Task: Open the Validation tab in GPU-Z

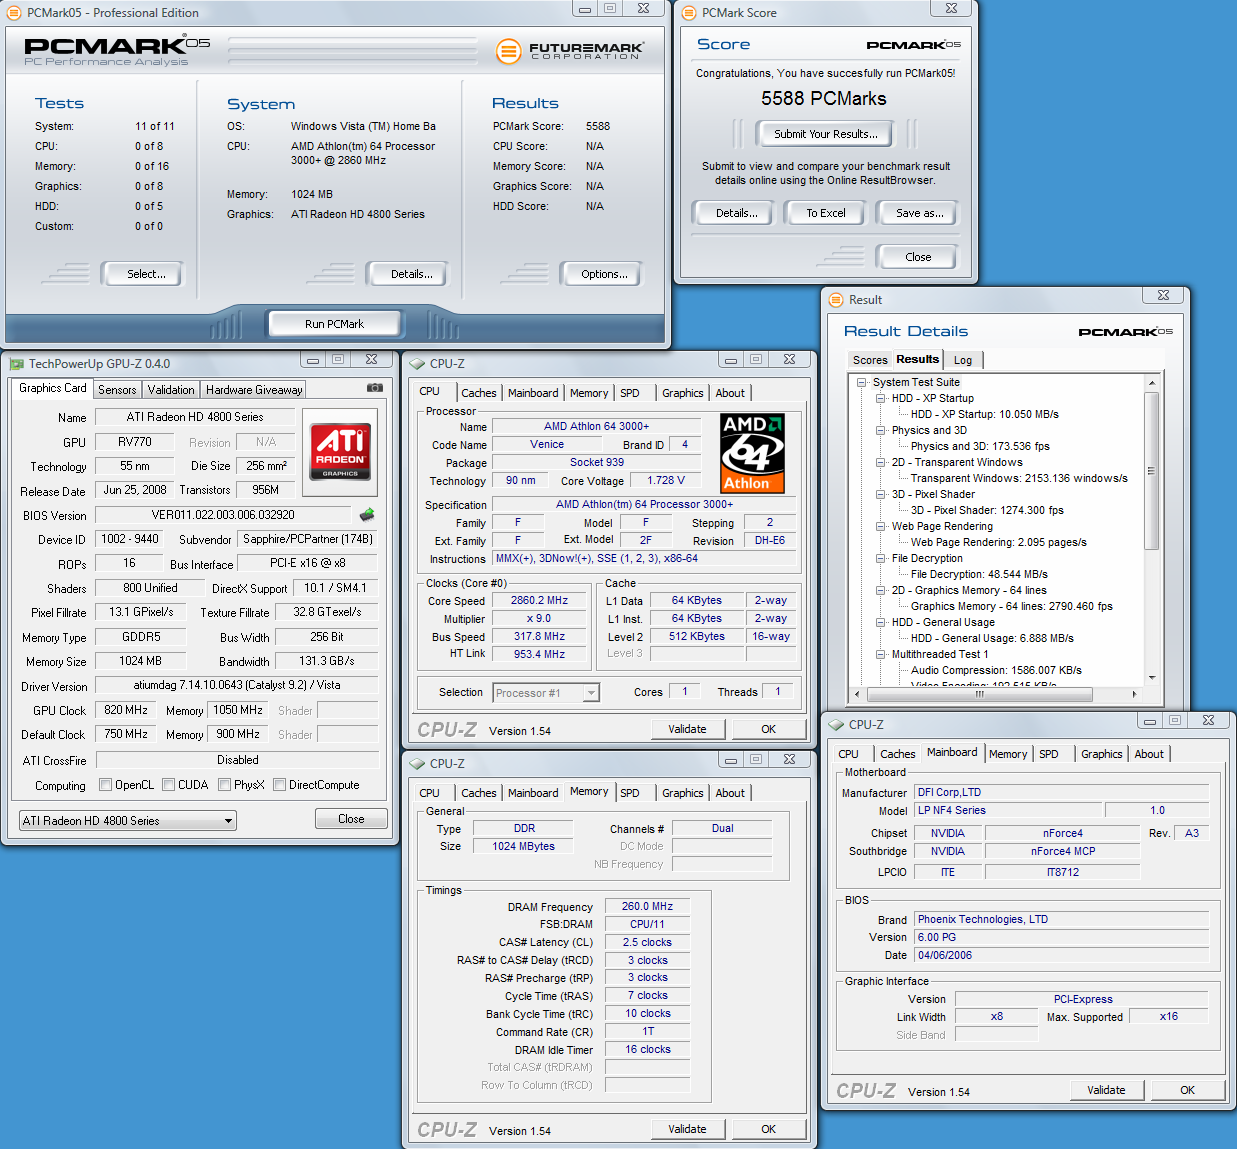Action: [x=171, y=390]
